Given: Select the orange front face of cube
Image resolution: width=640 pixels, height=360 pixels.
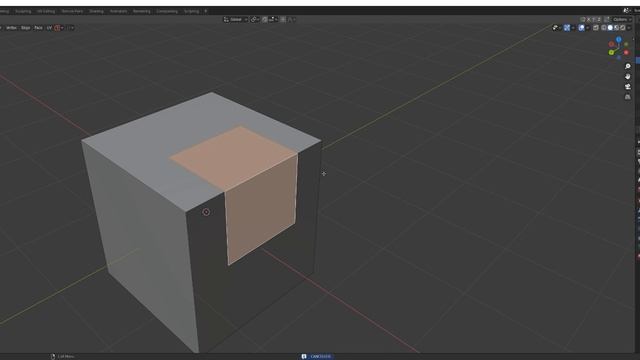Looking at the screenshot, I should coord(261,208).
